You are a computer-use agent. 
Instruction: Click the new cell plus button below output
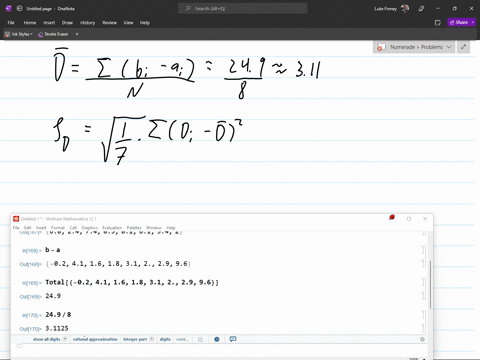19,345
